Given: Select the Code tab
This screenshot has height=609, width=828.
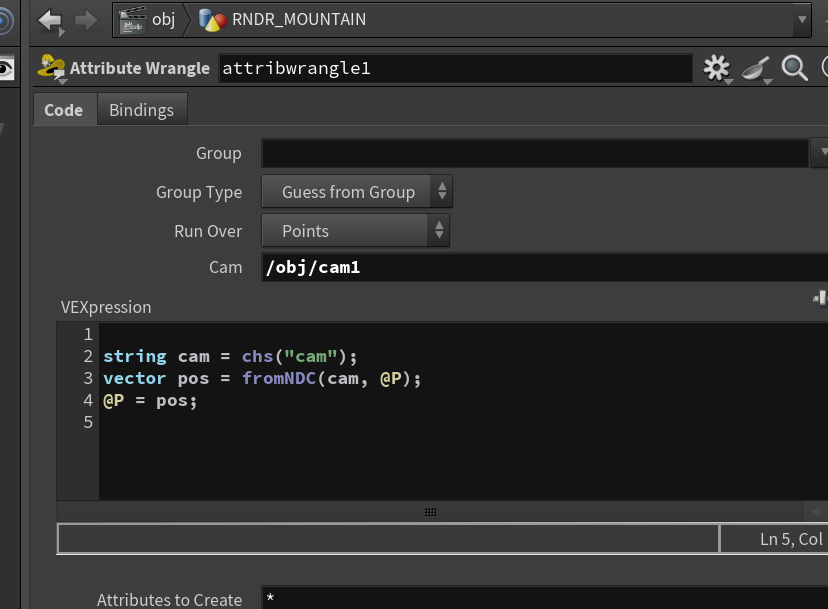Looking at the screenshot, I should point(64,110).
